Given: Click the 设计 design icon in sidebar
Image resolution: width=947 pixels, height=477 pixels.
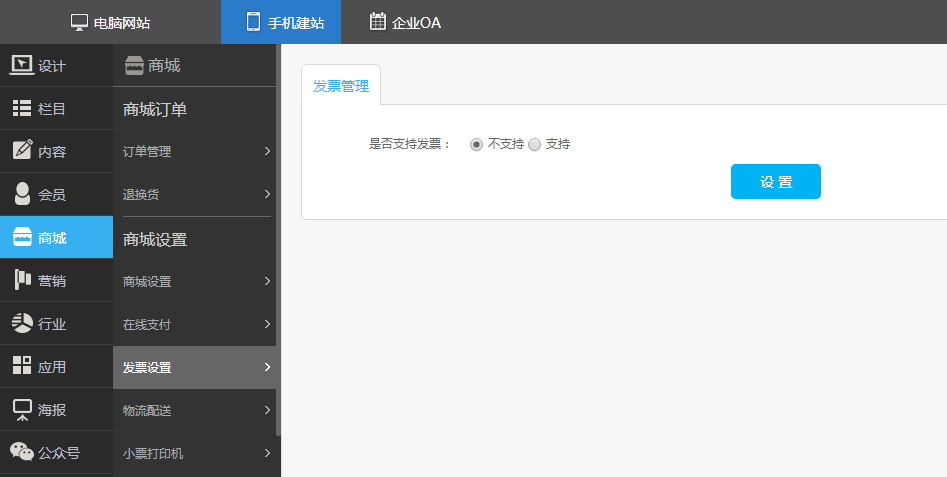Looking at the screenshot, I should pyautogui.click(x=22, y=66).
